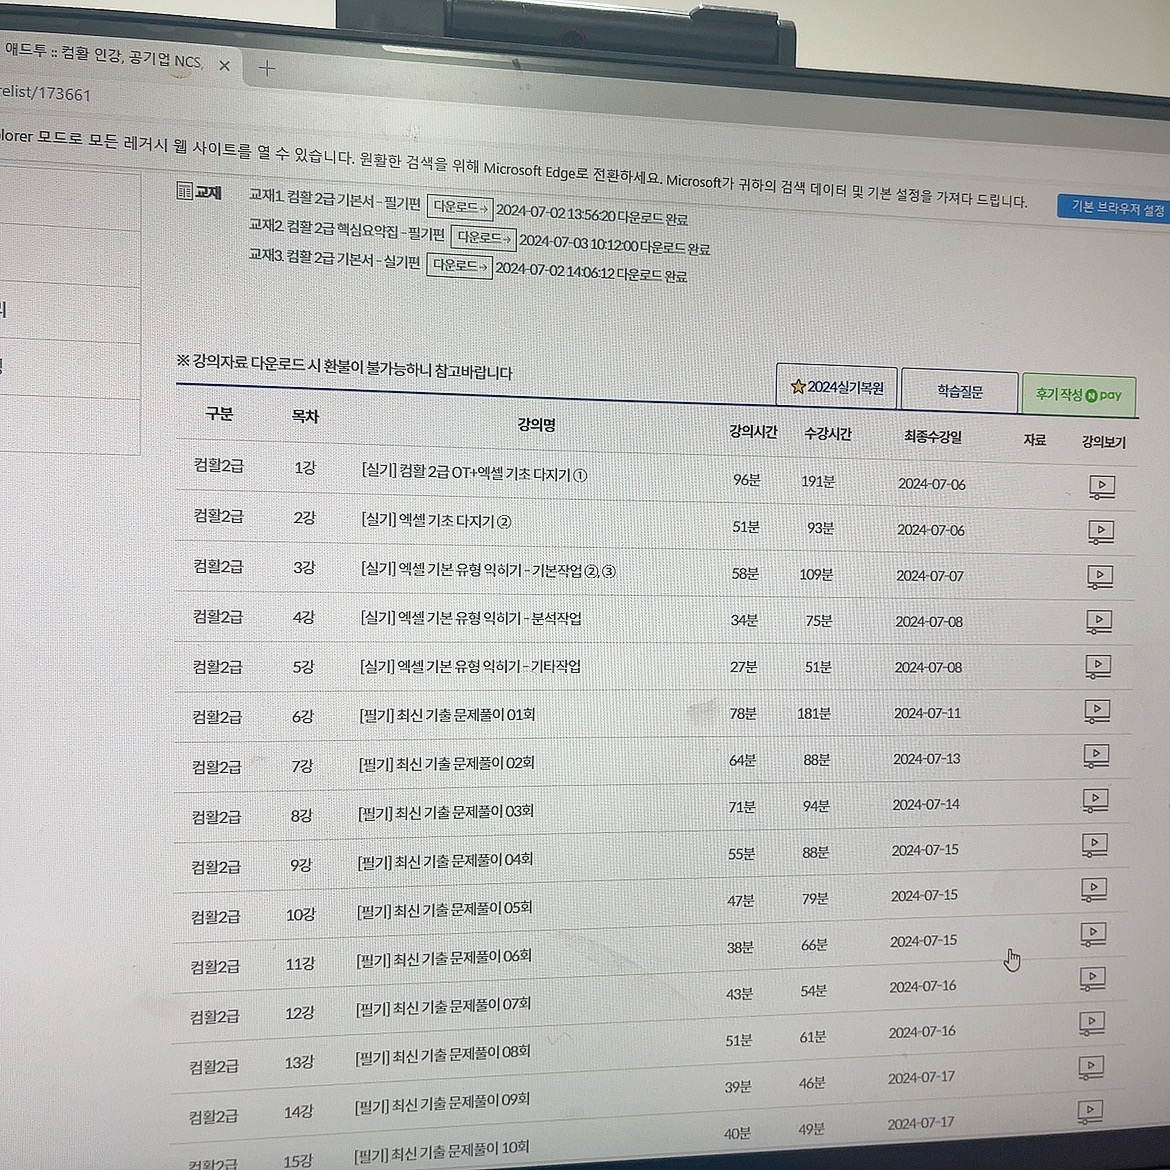Watch lecture 5강 via play icon
Screen dimensions: 1170x1170
1097,666
